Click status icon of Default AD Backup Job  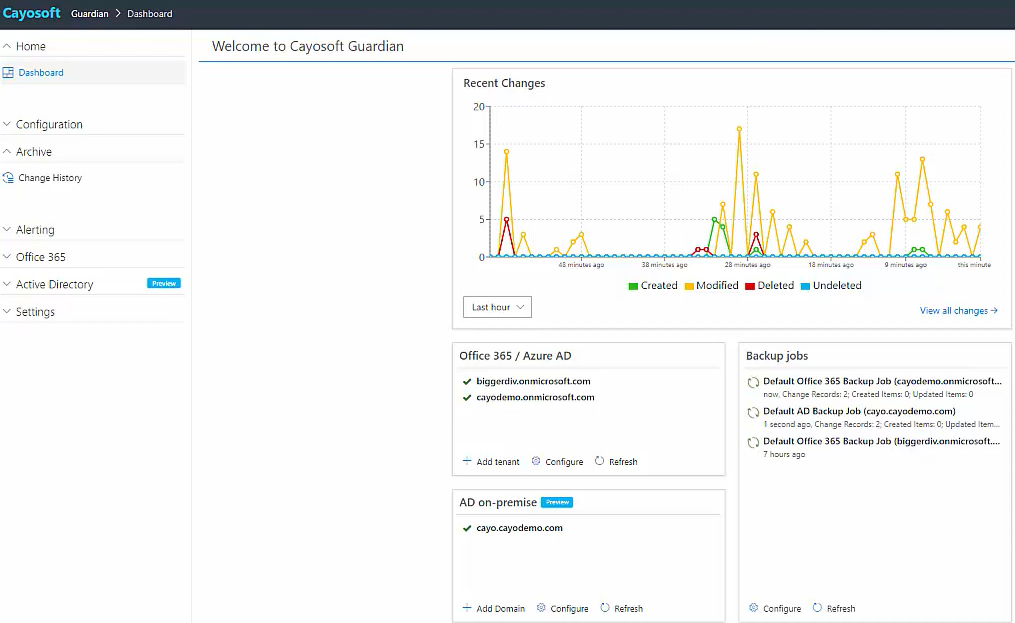tap(753, 413)
